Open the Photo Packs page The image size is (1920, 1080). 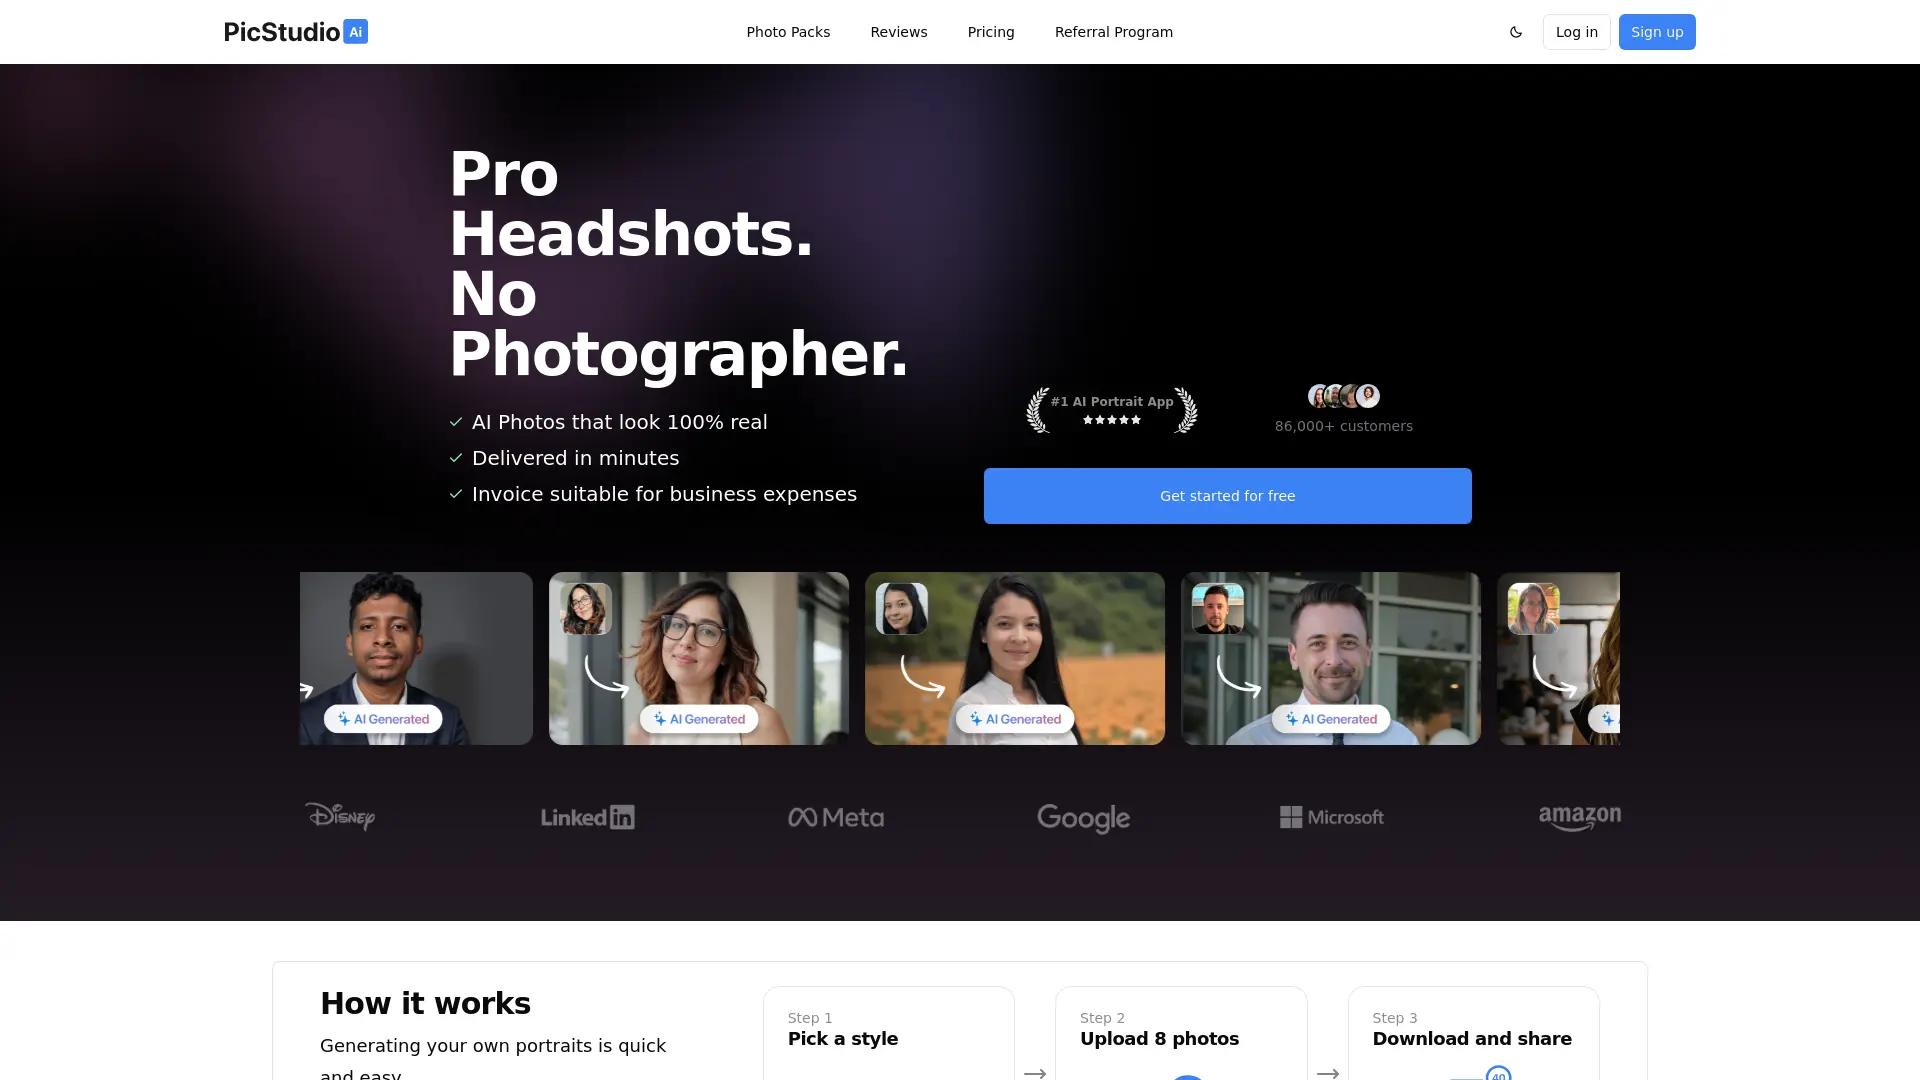pyautogui.click(x=787, y=31)
